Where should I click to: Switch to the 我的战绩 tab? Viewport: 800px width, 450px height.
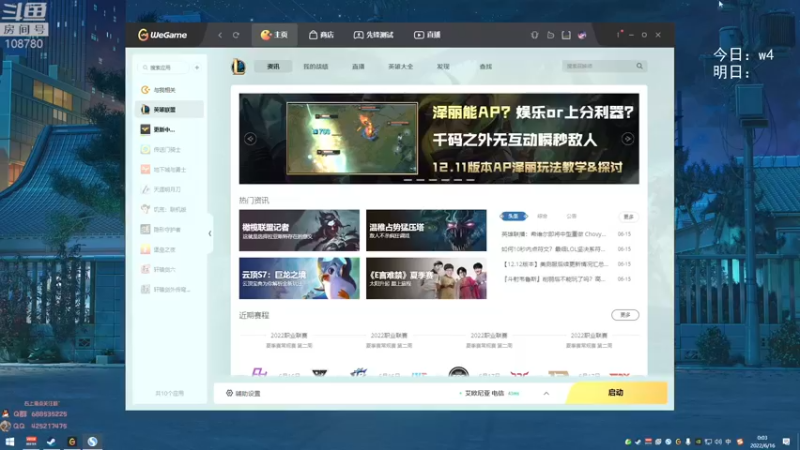[316, 66]
